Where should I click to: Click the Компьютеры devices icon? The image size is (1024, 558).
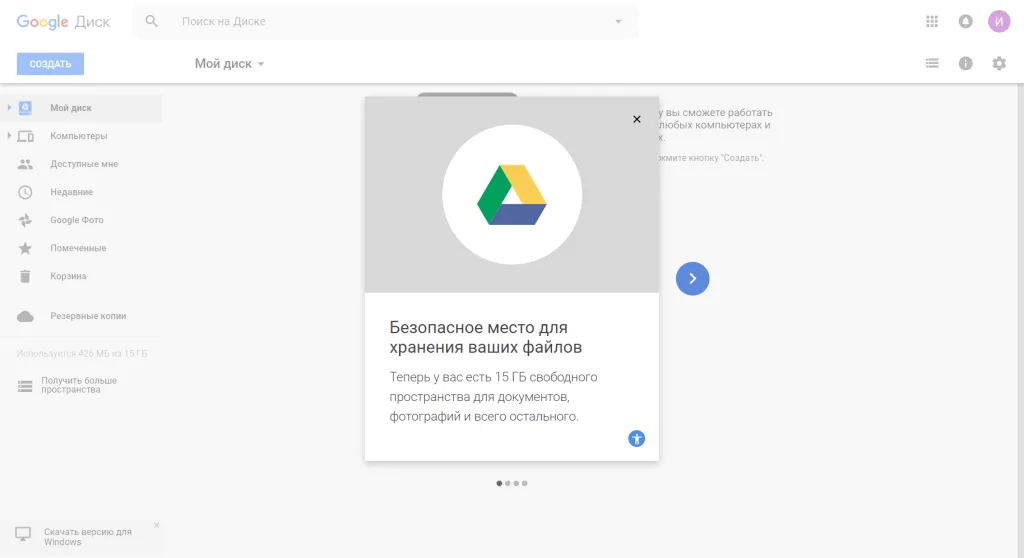pyautogui.click(x=25, y=136)
